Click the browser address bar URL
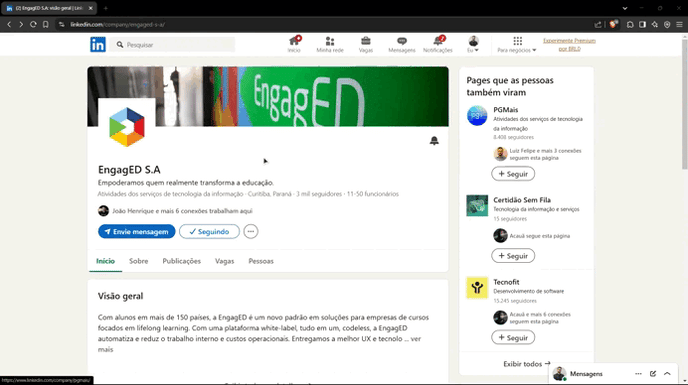 pos(118,25)
